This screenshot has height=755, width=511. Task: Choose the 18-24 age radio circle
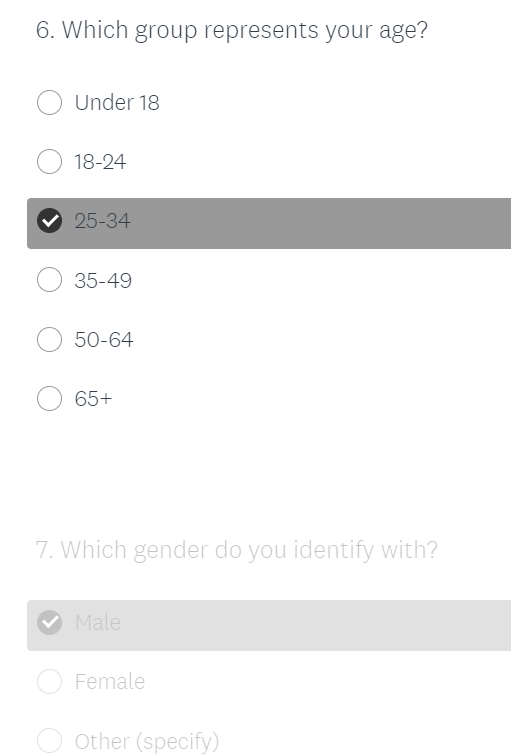pos(49,161)
